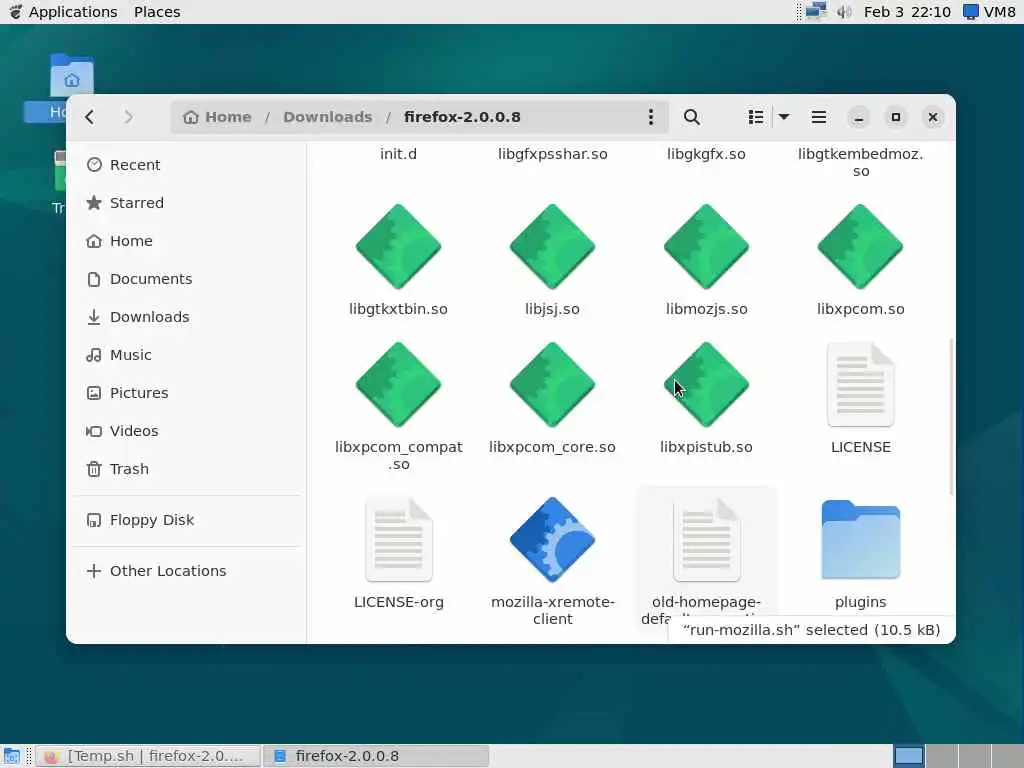The image size is (1024, 768).
Task: Open Floppy Disk in the sidebar
Action: click(x=186, y=520)
